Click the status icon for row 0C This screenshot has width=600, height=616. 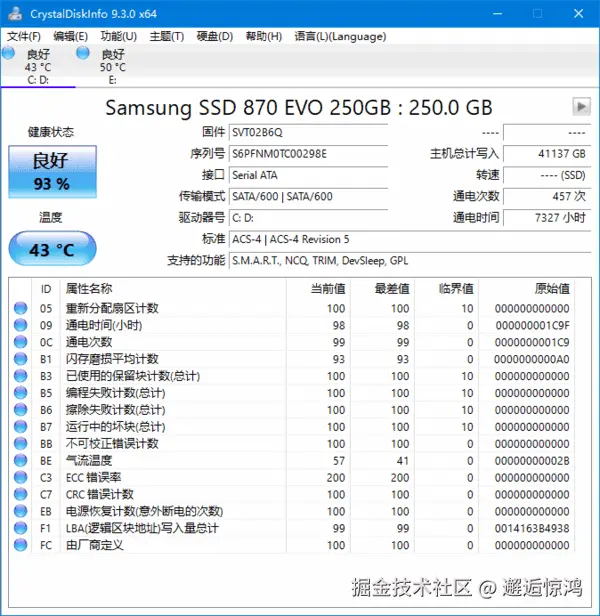pyautogui.click(x=20, y=342)
